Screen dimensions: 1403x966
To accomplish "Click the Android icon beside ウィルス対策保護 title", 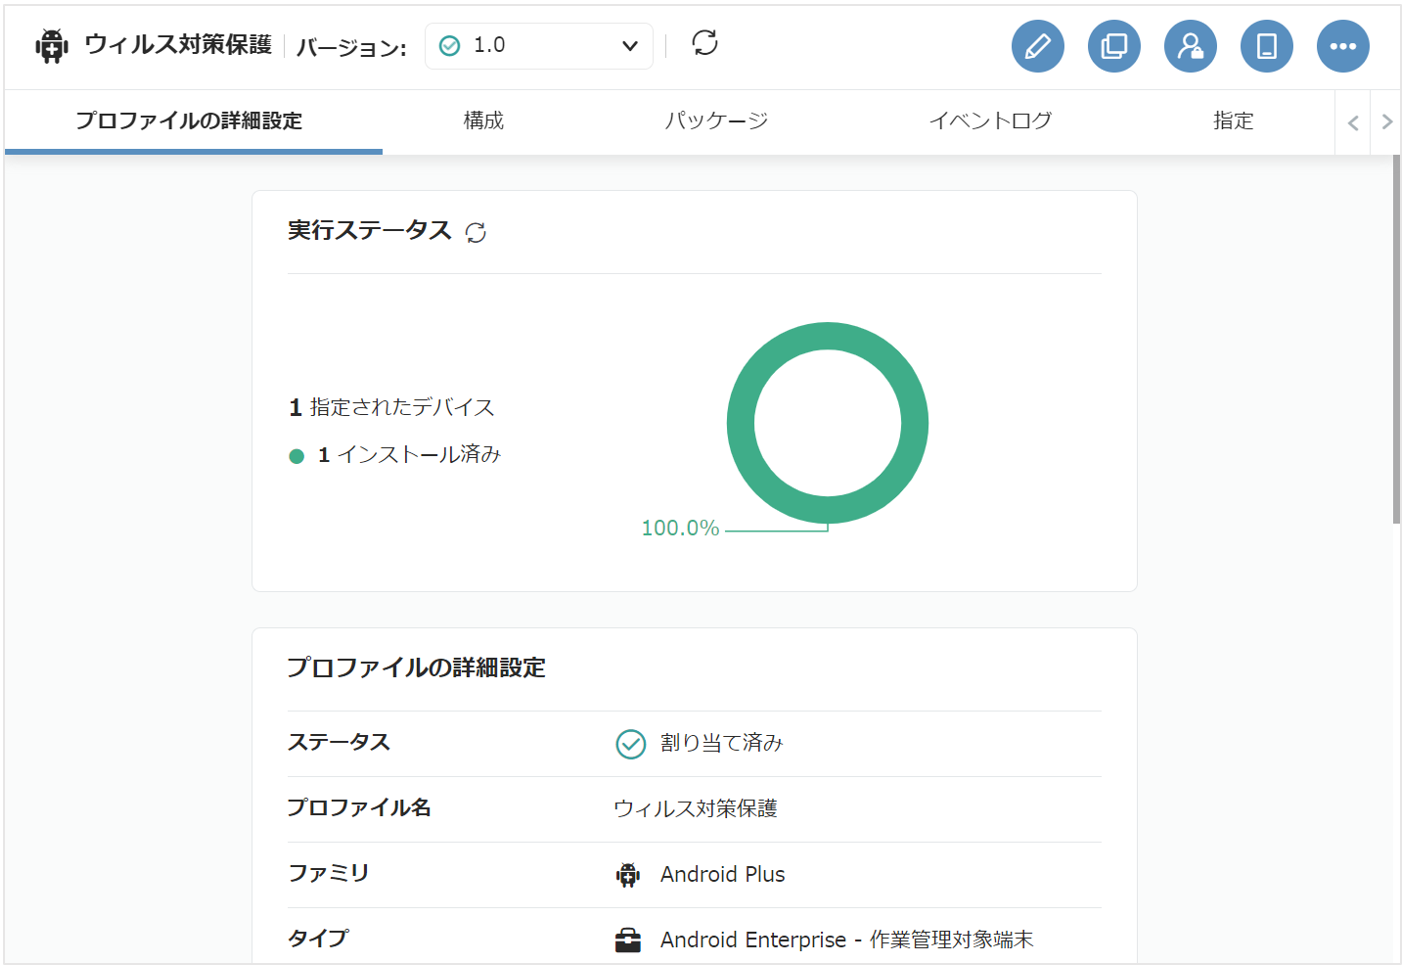I will [x=51, y=46].
